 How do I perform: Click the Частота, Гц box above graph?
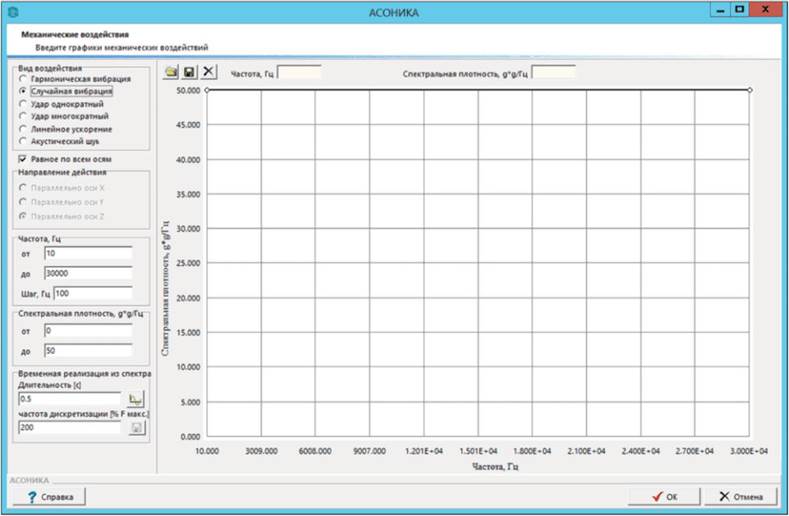(299, 72)
